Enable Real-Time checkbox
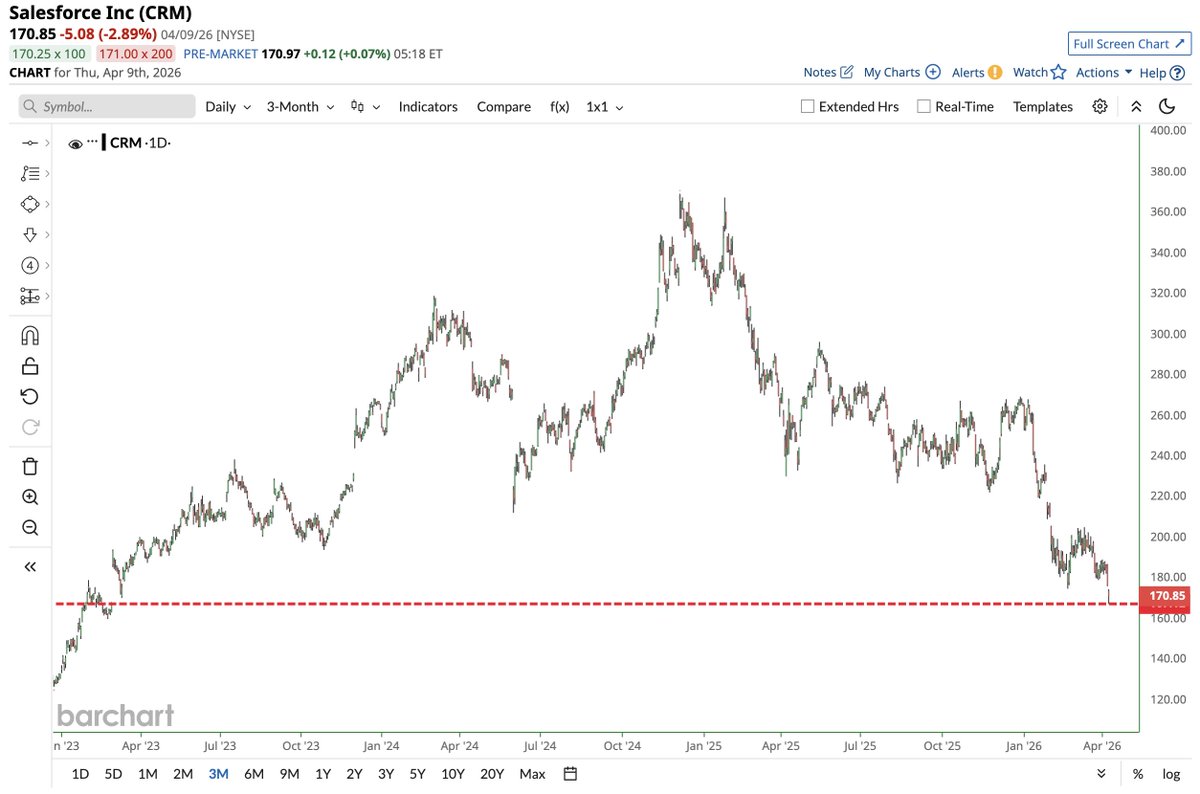Screen dimensions: 1200x794 (923, 106)
